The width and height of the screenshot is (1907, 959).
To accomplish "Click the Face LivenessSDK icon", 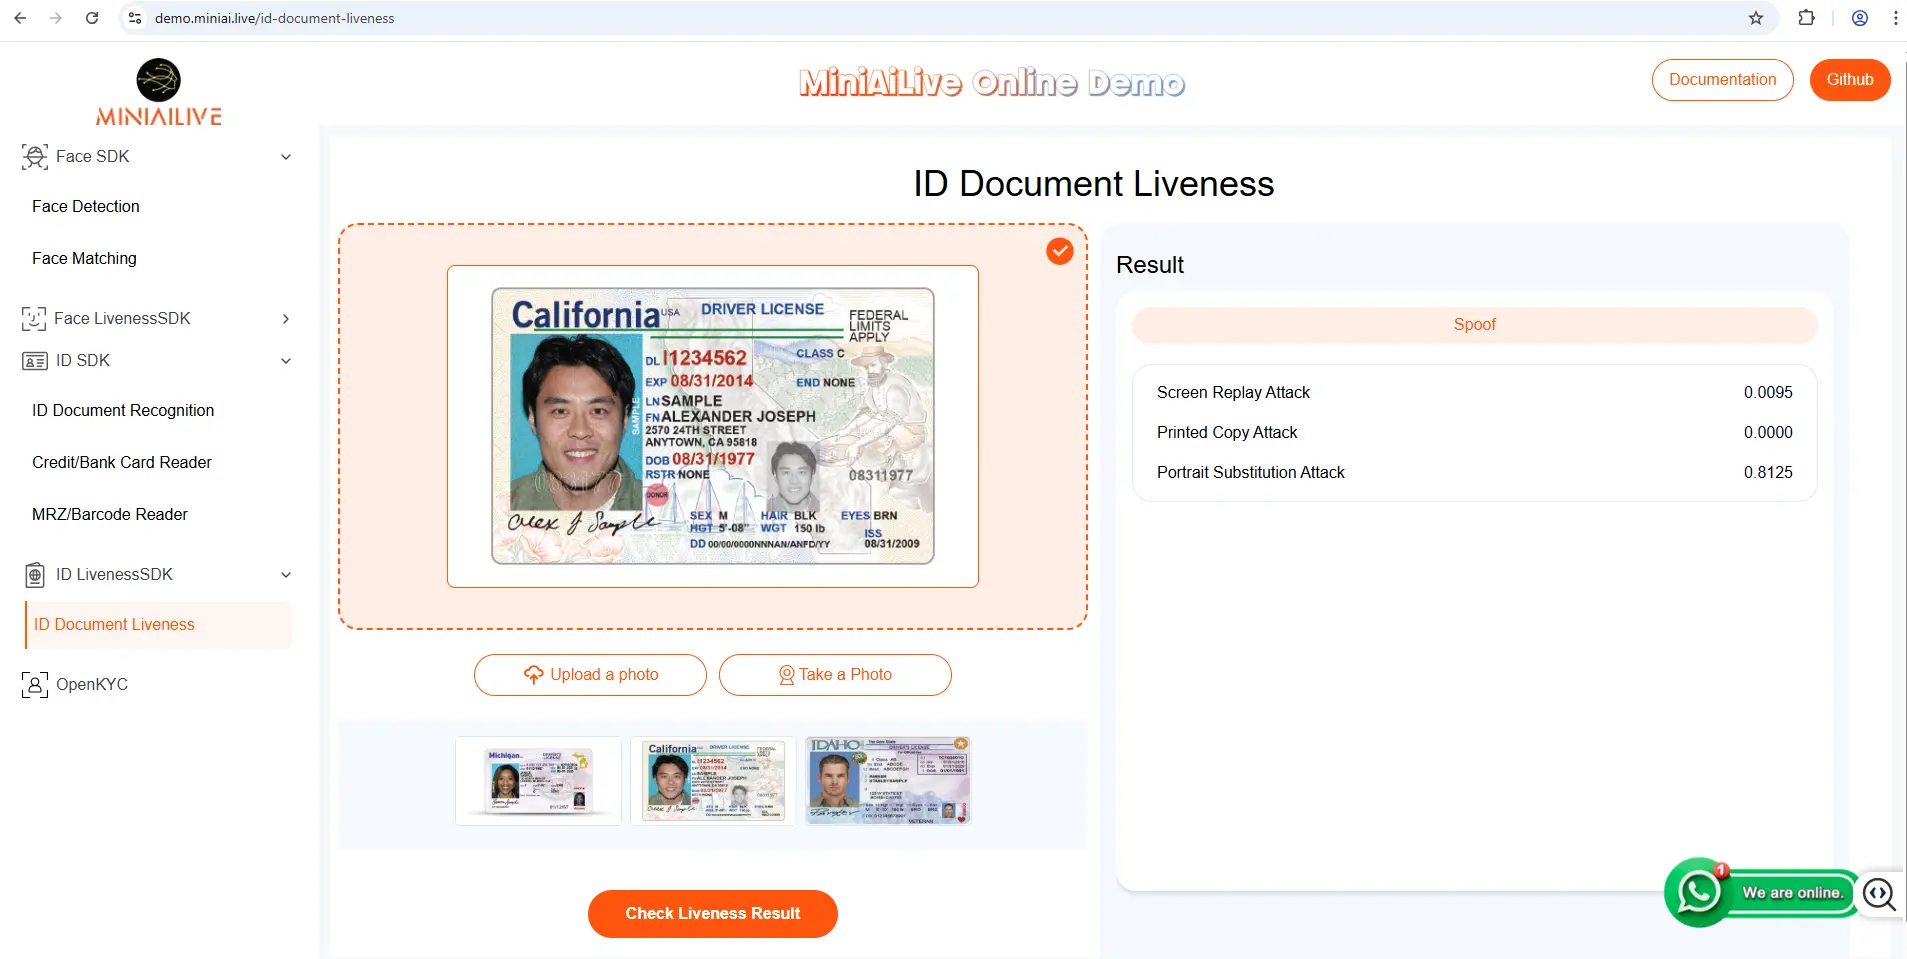I will [x=34, y=318].
